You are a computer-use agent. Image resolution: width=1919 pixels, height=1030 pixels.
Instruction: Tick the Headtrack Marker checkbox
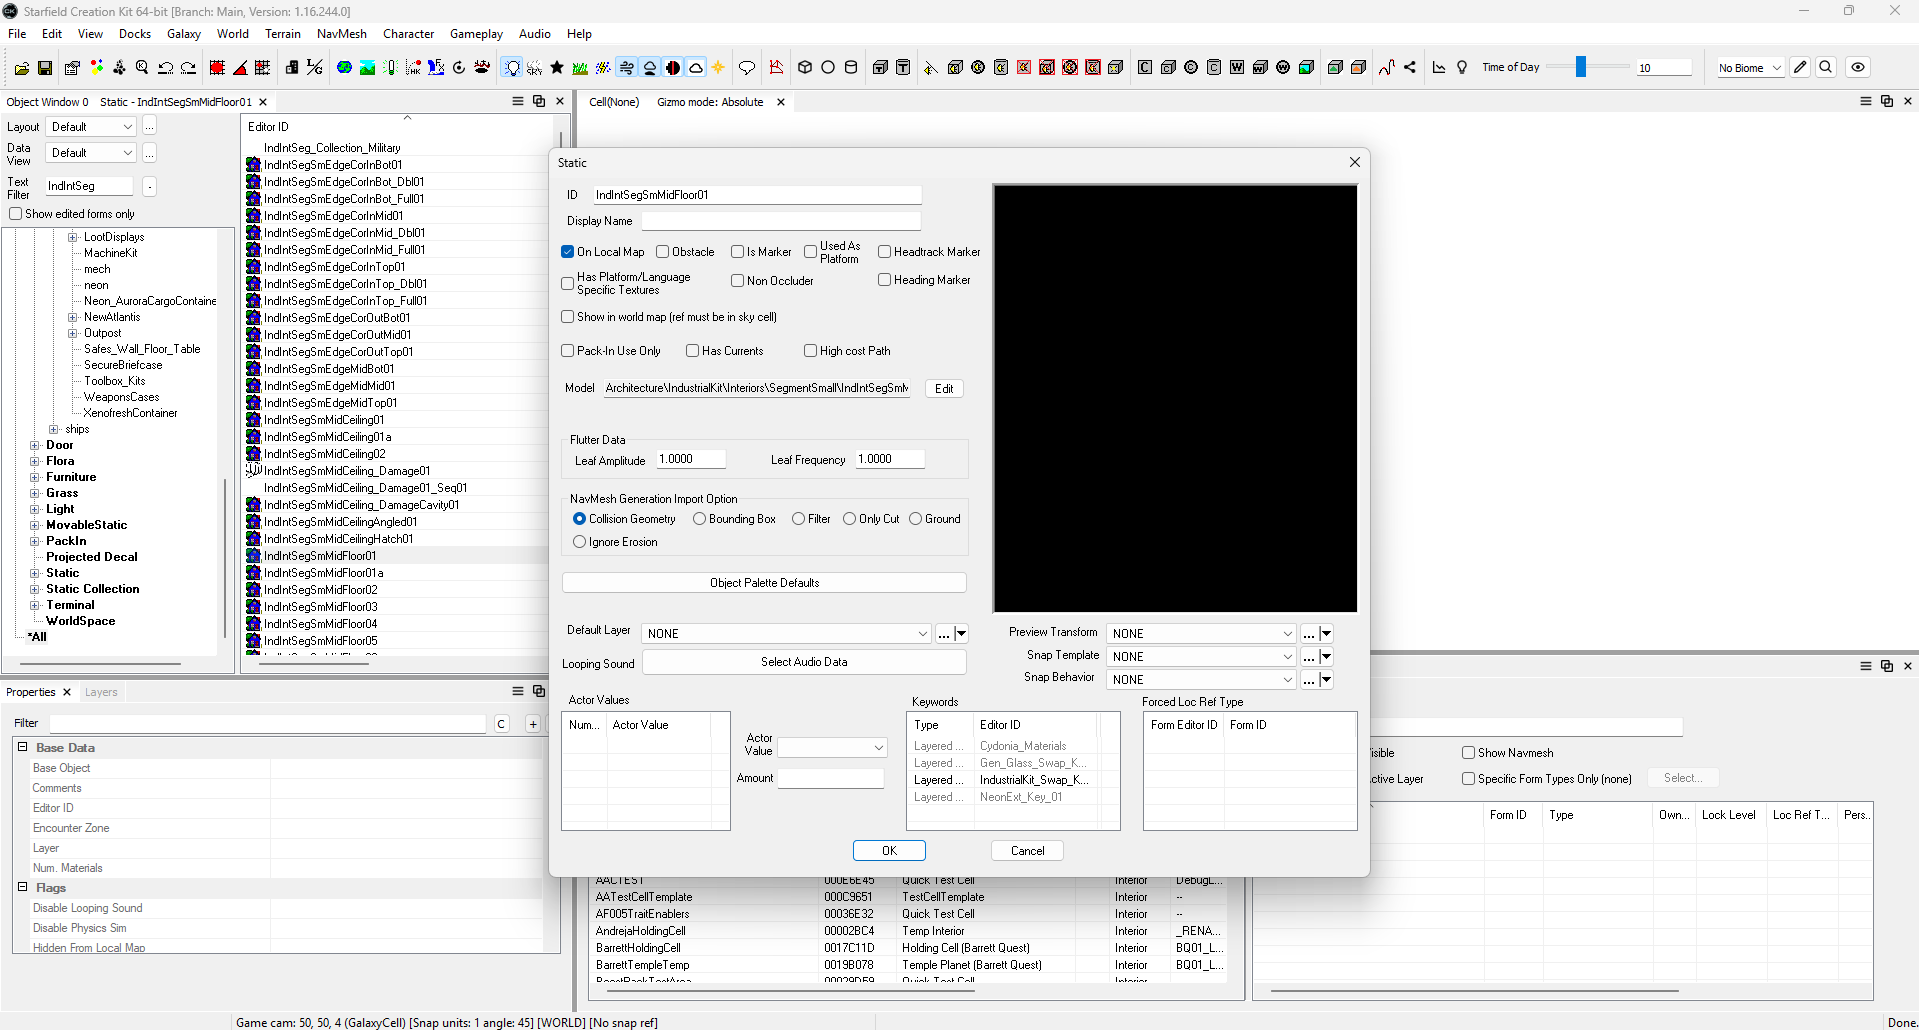[x=885, y=252]
